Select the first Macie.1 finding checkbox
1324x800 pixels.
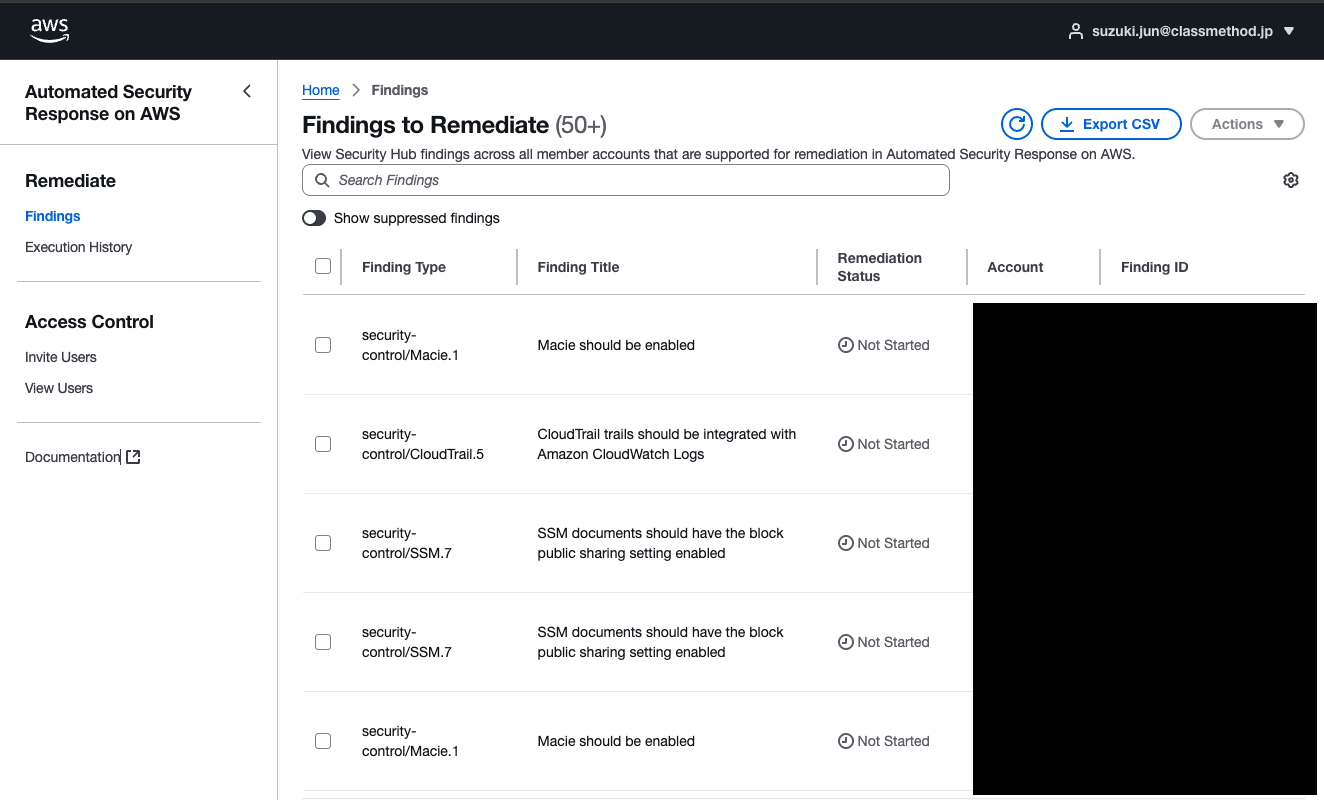click(x=323, y=345)
